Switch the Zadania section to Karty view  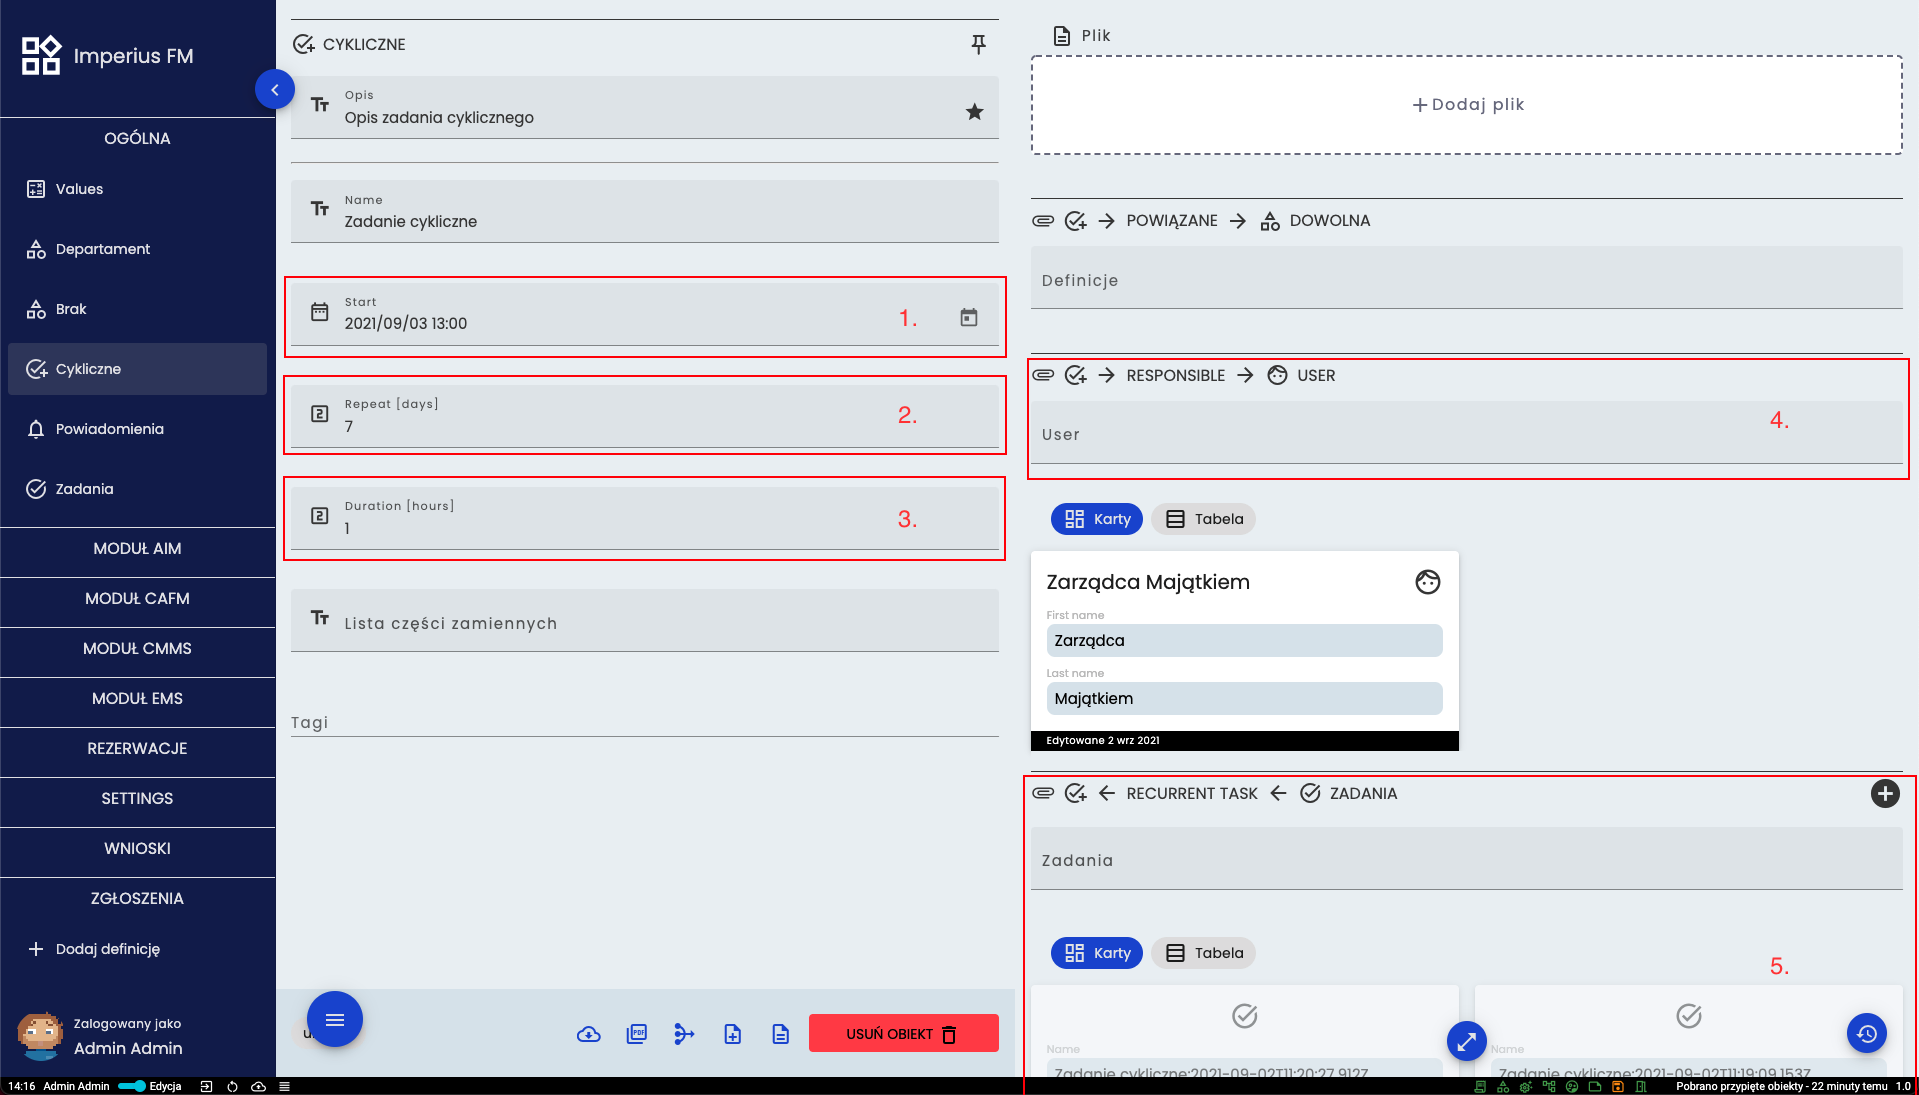click(x=1096, y=953)
